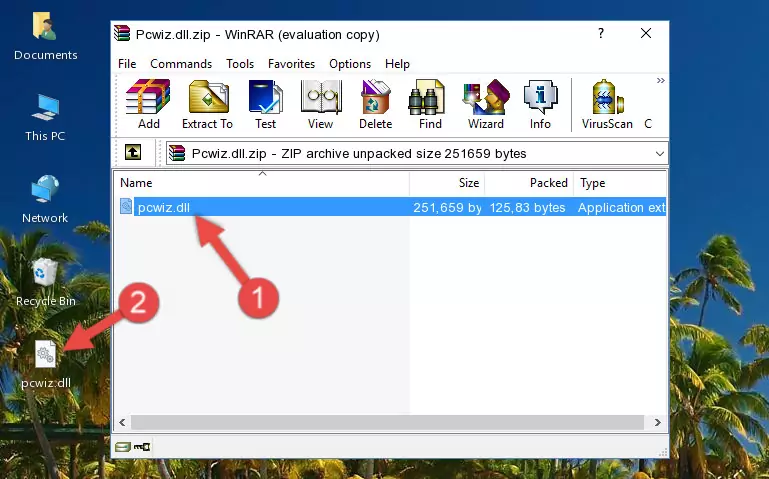Viewport: 769px width, 479px height.
Task: Open the File menu
Action: [x=127, y=64]
